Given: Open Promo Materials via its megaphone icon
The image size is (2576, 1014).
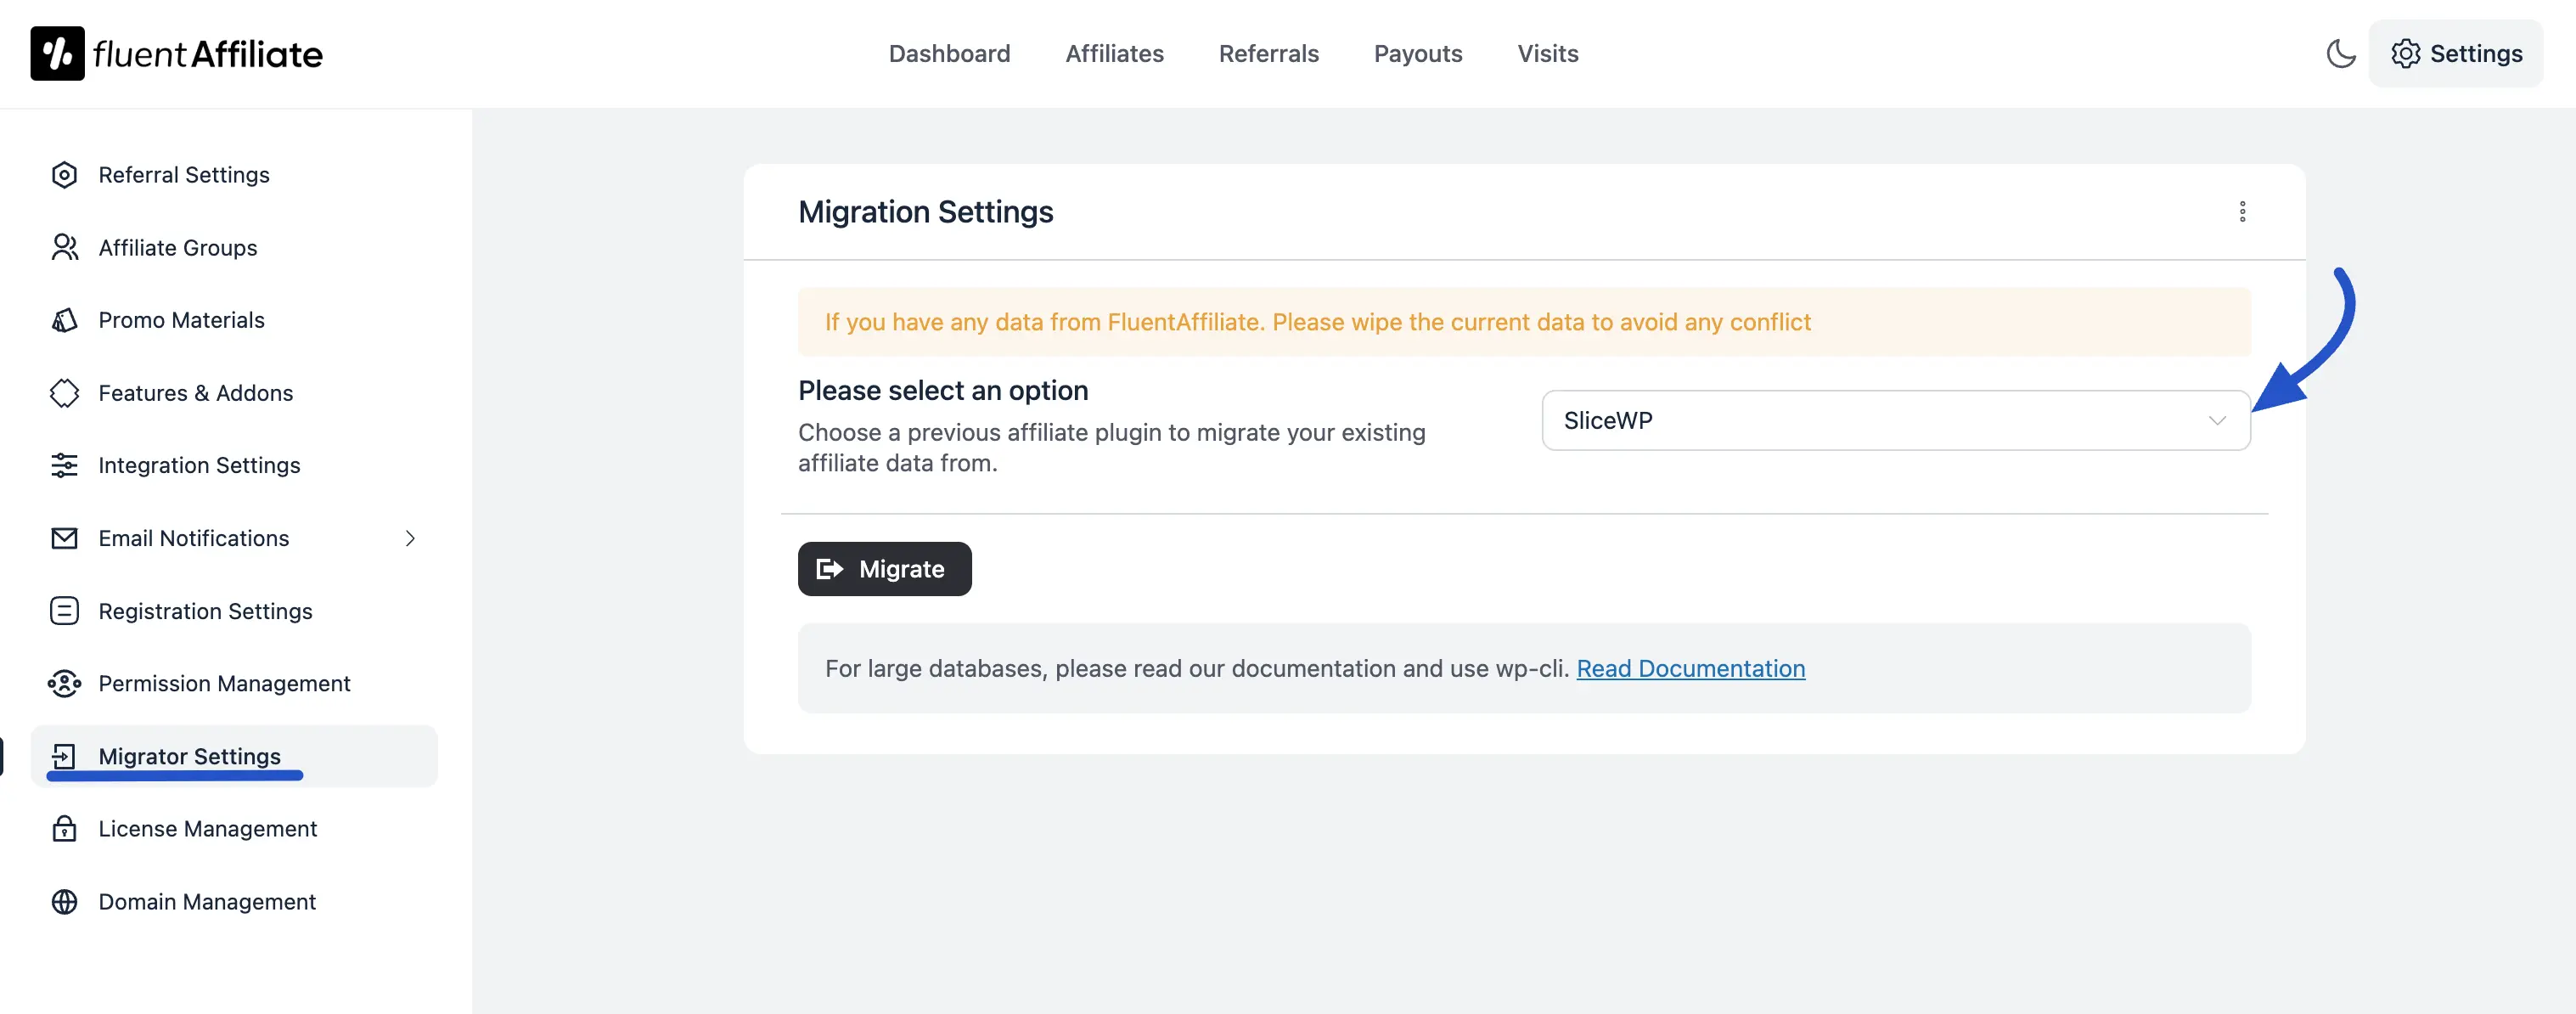Looking at the screenshot, I should [x=64, y=320].
